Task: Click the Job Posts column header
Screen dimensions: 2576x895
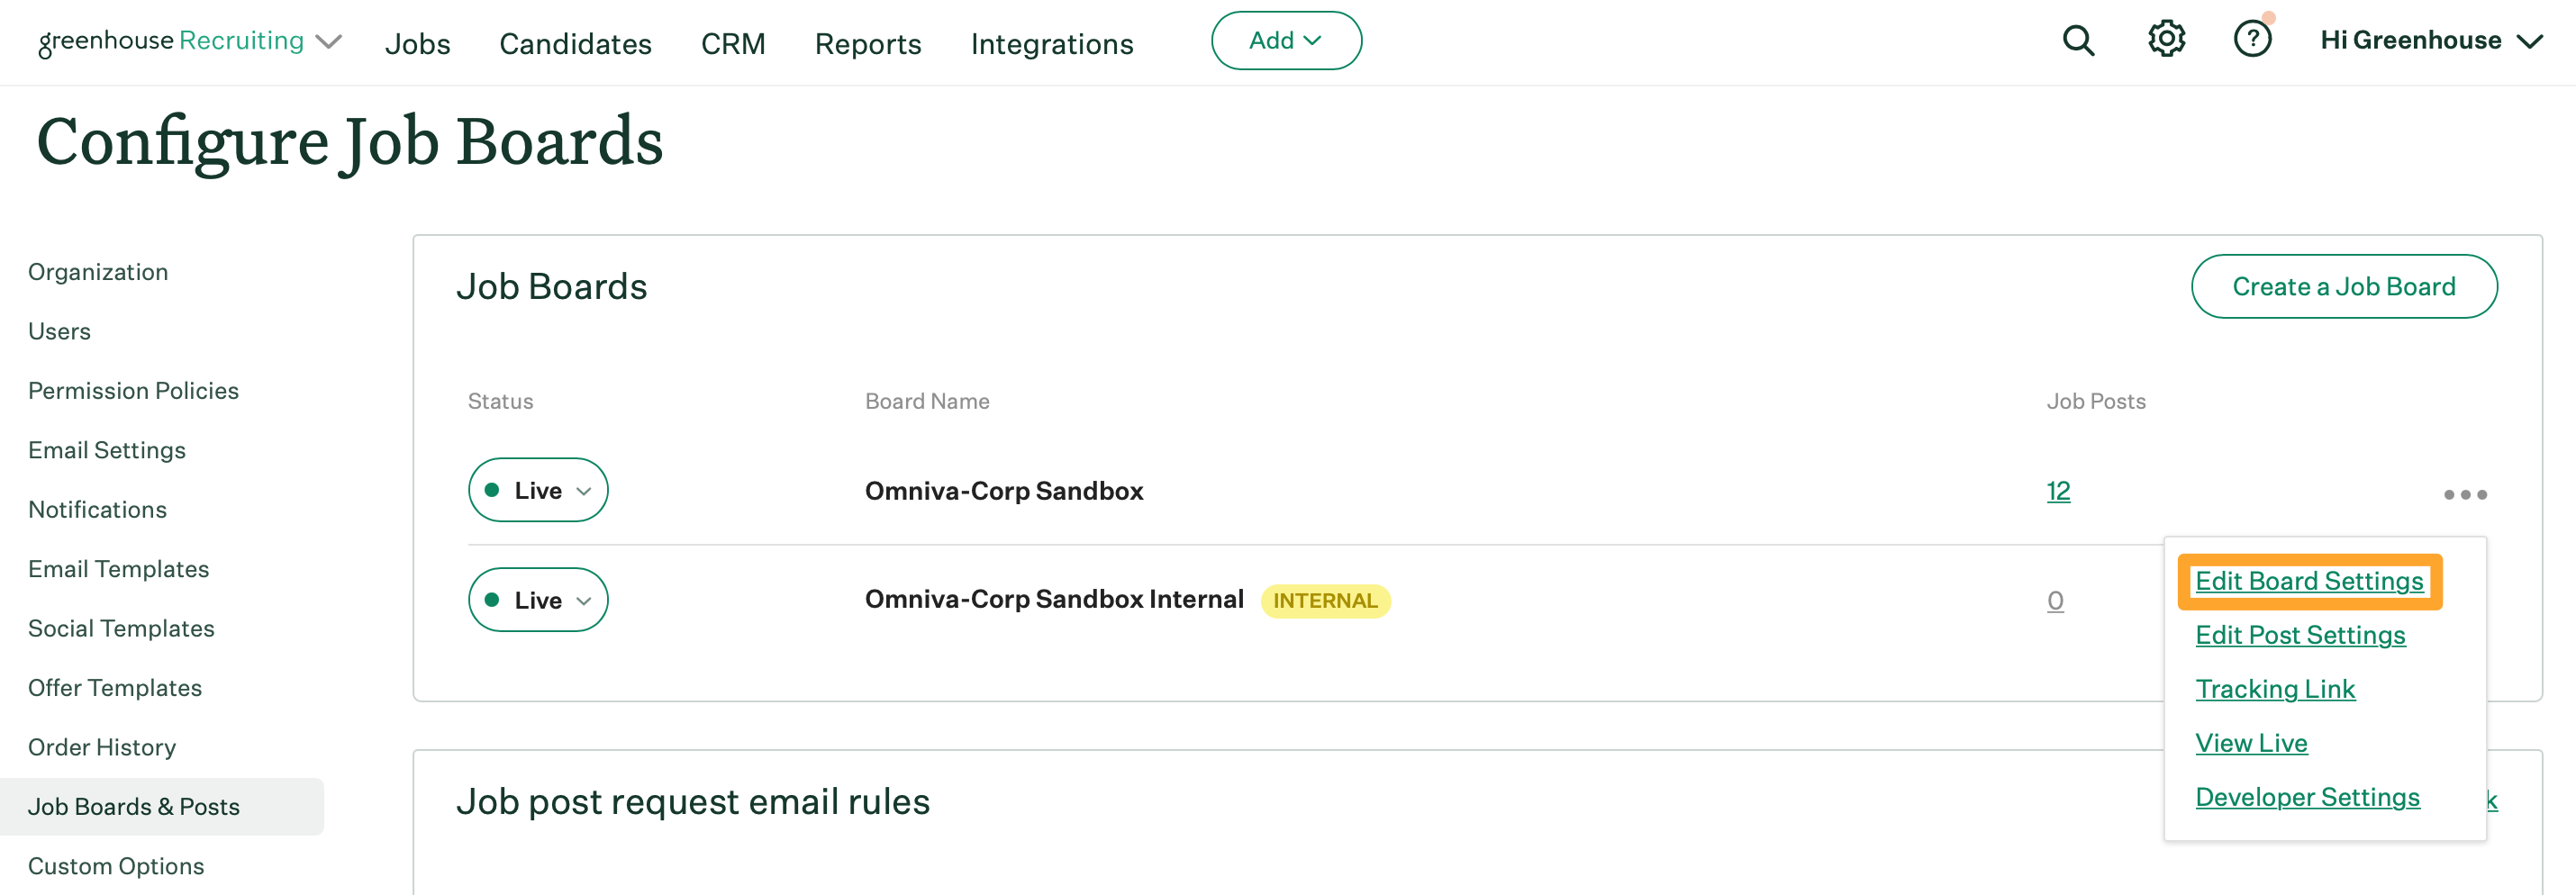Action: point(2096,401)
